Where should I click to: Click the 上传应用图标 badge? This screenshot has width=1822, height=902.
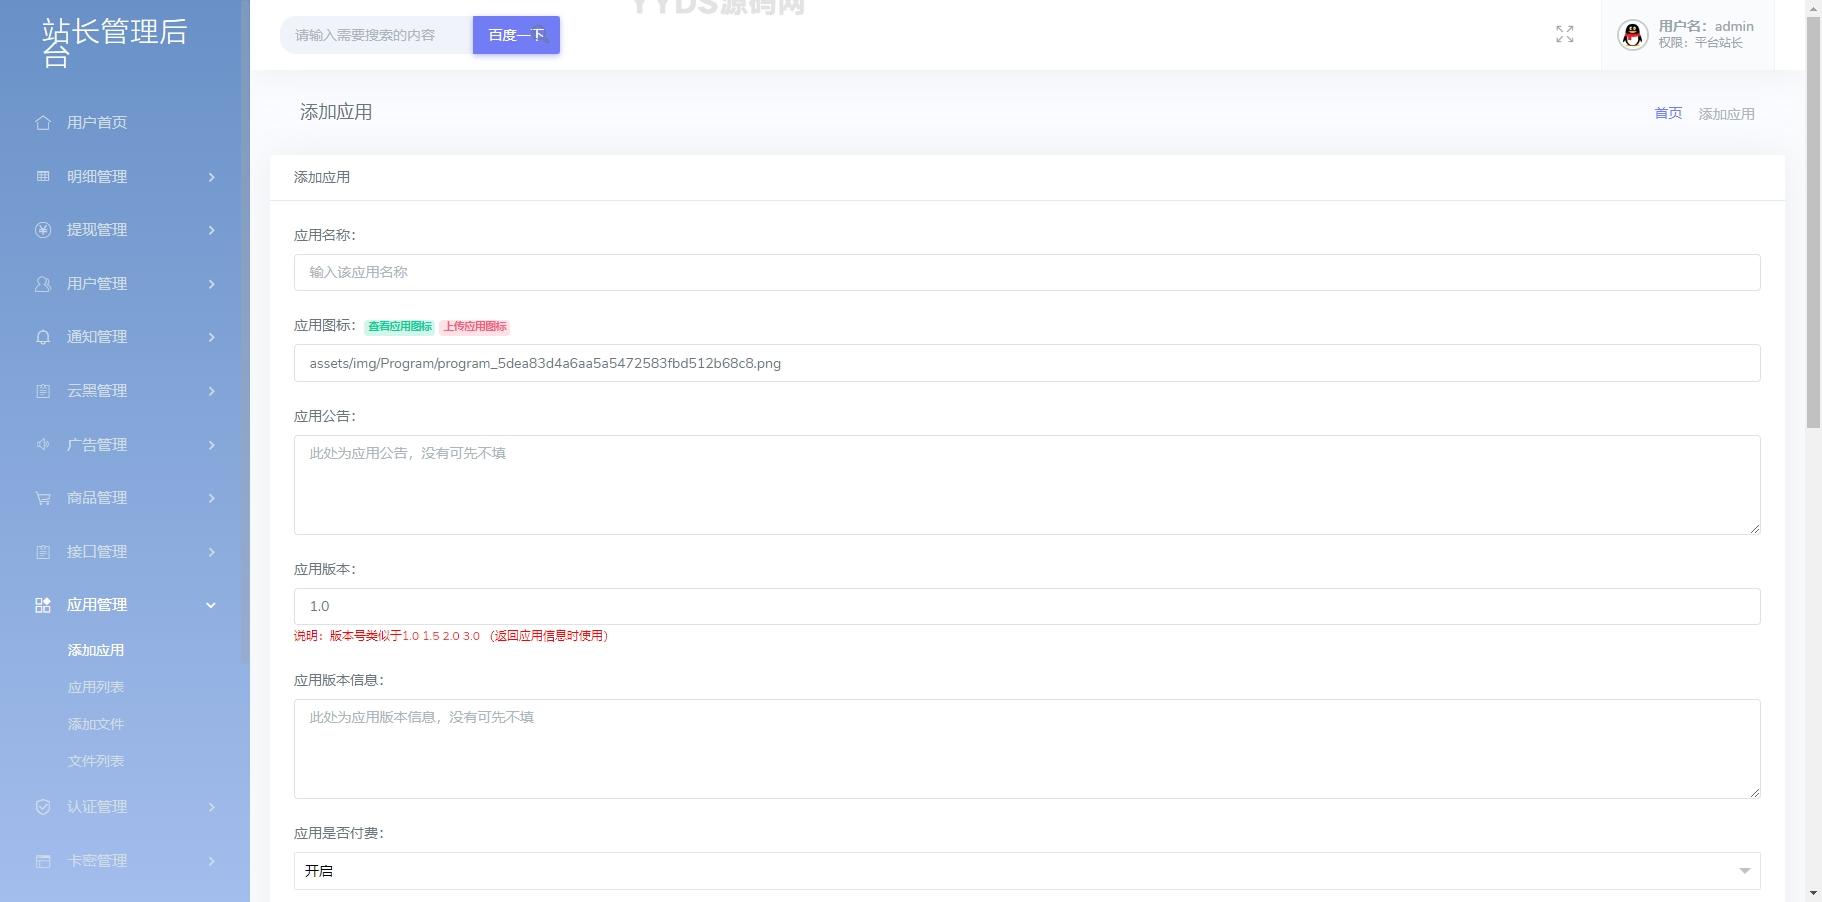click(475, 327)
